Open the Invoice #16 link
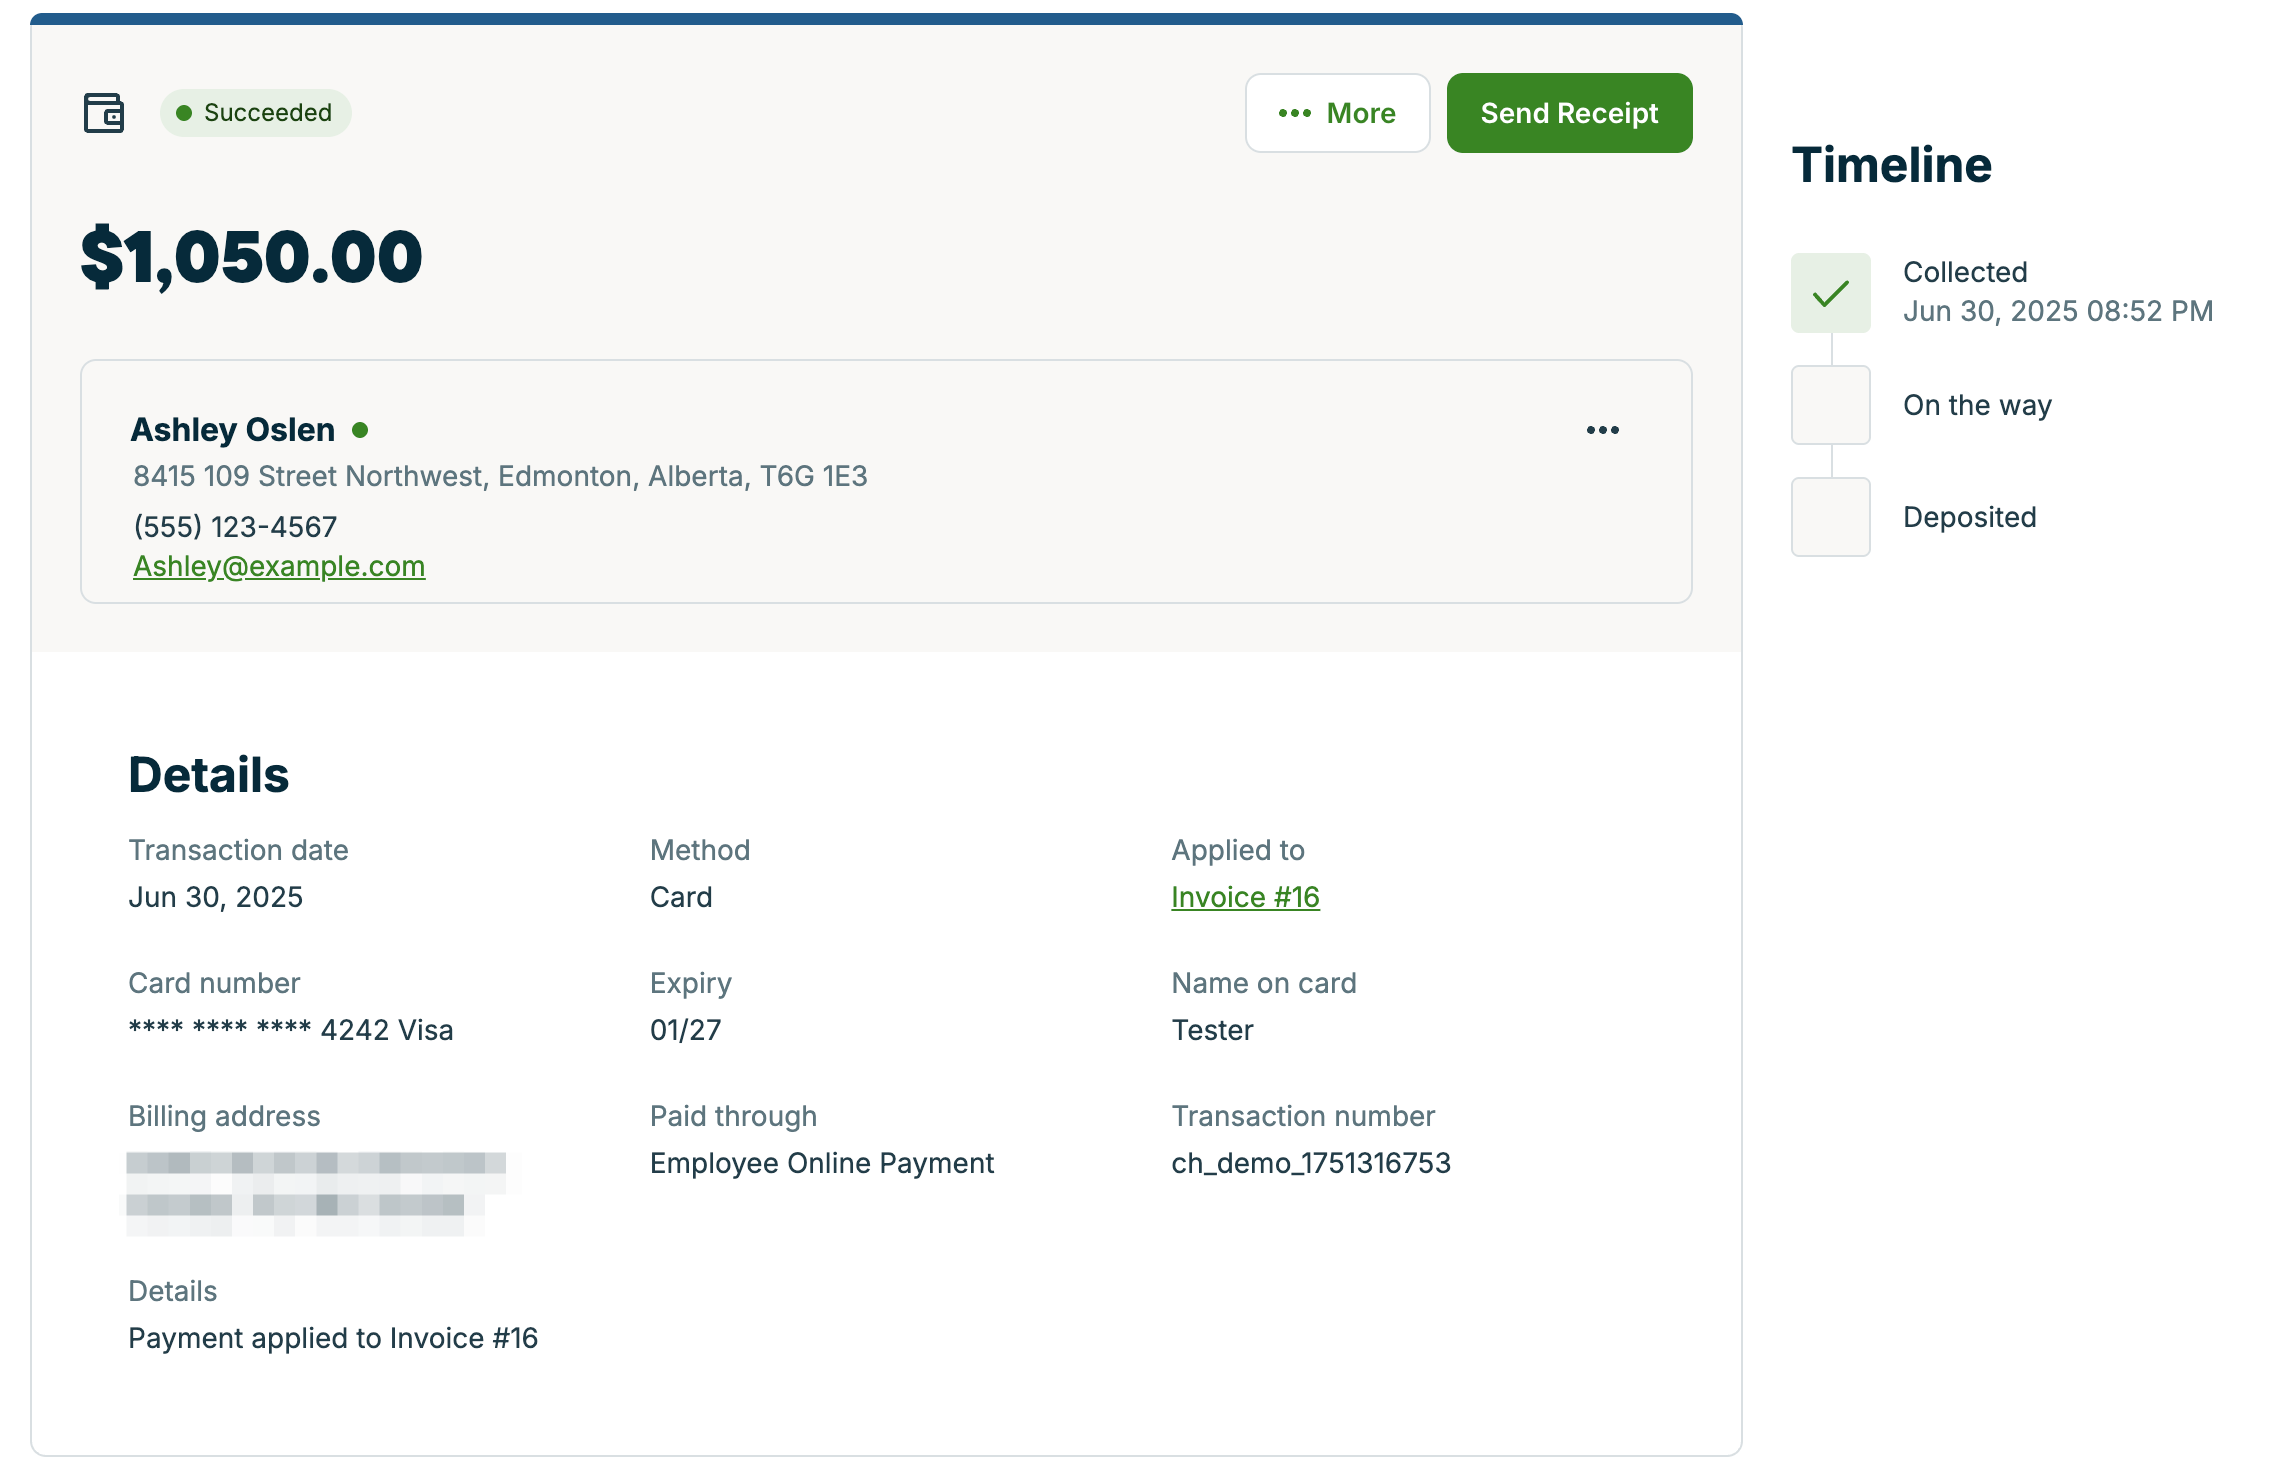The height and width of the screenshot is (1472, 2290). point(1245,897)
